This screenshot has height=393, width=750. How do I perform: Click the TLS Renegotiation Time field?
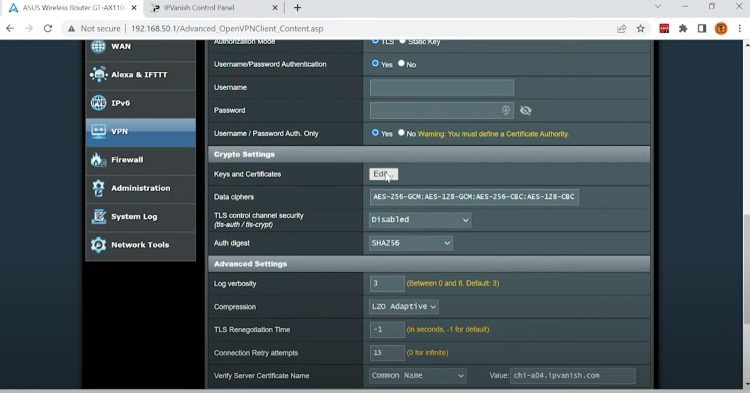click(387, 329)
